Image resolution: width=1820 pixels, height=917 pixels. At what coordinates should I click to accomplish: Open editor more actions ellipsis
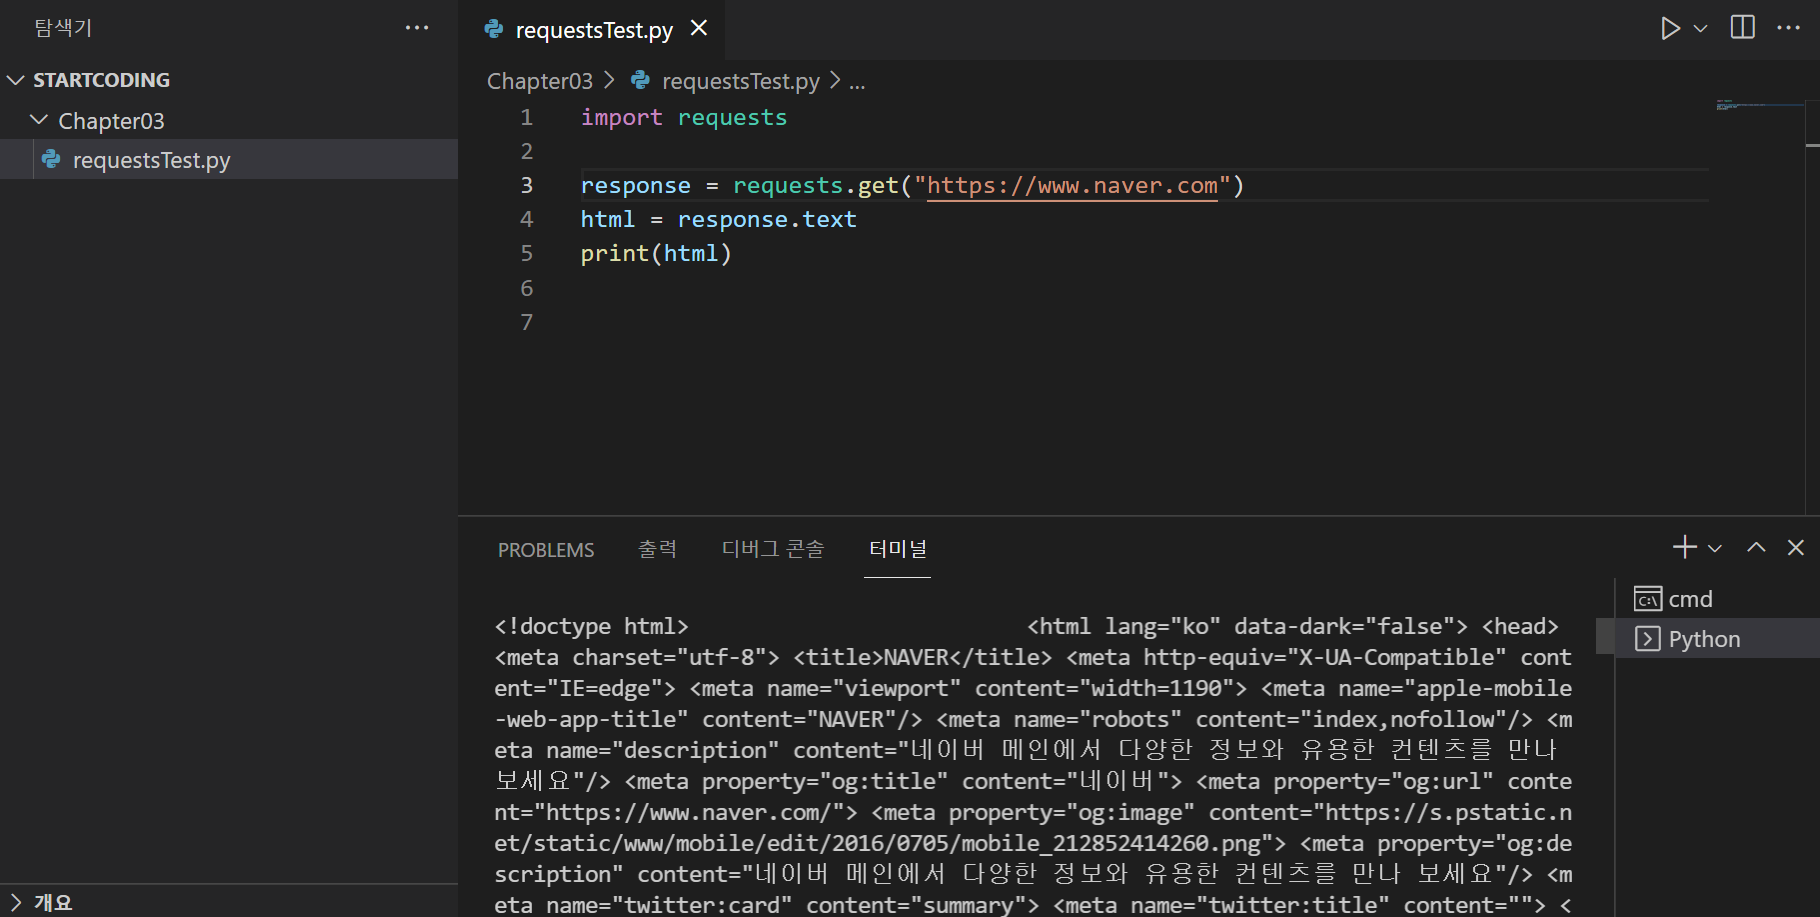pyautogui.click(x=1789, y=28)
